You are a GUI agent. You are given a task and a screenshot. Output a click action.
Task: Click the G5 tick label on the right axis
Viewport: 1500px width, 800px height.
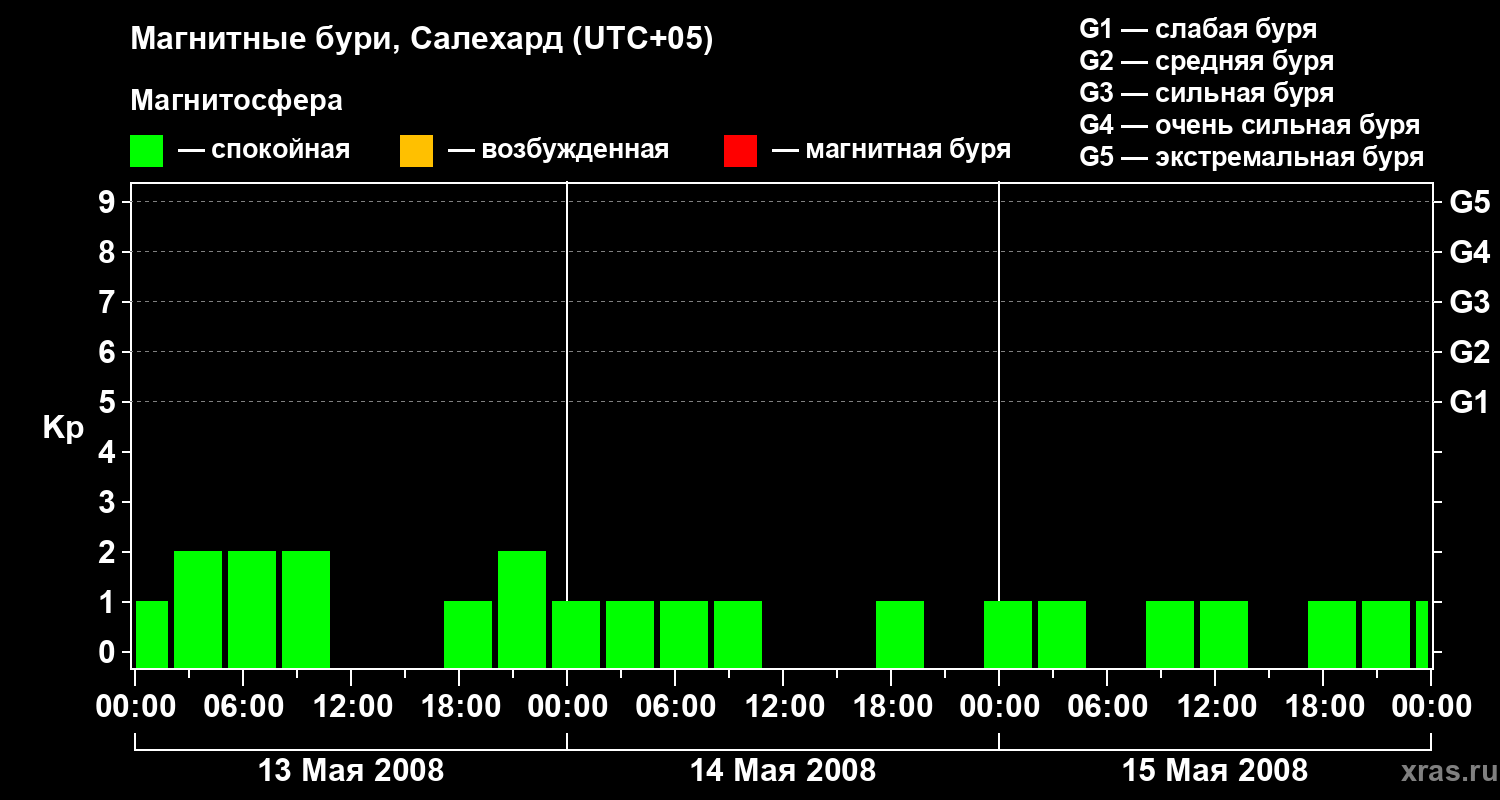[x=1470, y=202]
